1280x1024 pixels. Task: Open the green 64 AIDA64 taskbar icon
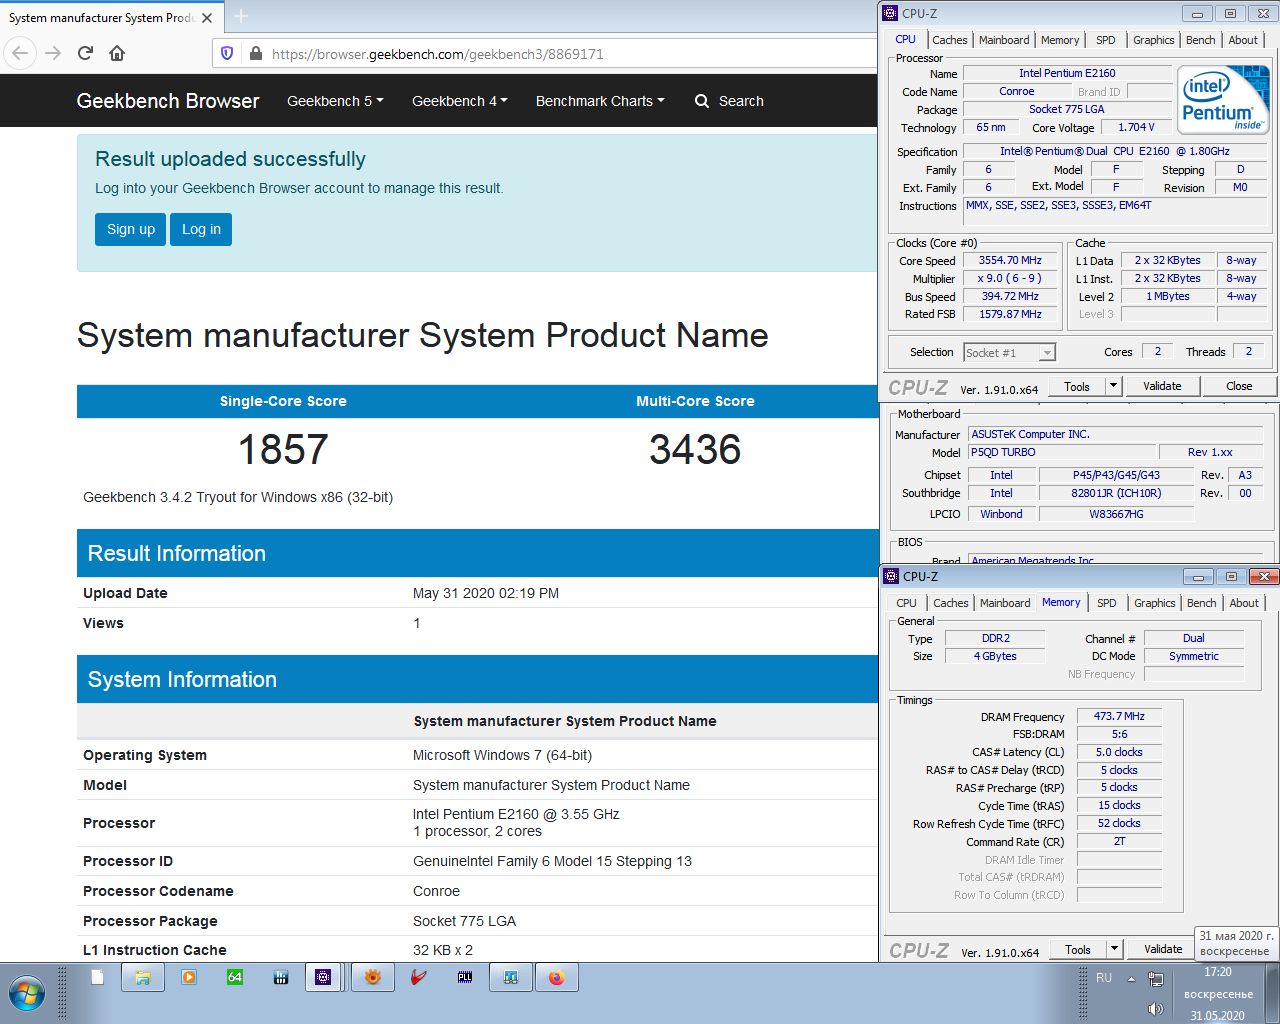(x=235, y=977)
